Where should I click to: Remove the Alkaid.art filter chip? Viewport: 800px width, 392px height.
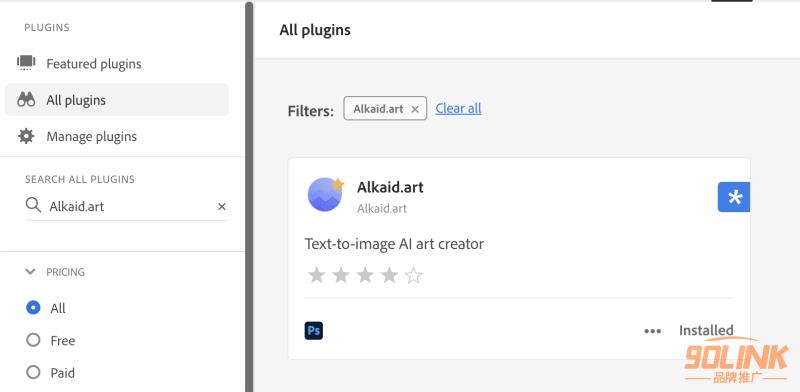[x=415, y=109]
